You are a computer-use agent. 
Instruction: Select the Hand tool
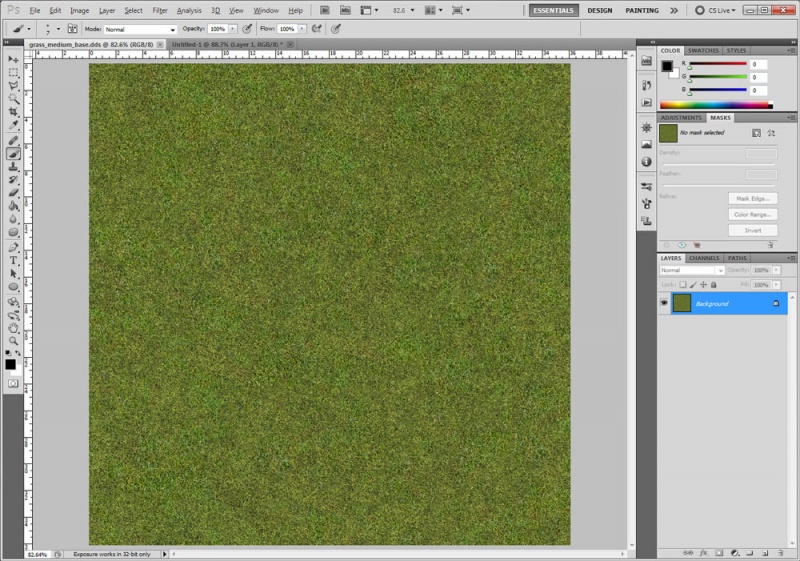click(14, 327)
